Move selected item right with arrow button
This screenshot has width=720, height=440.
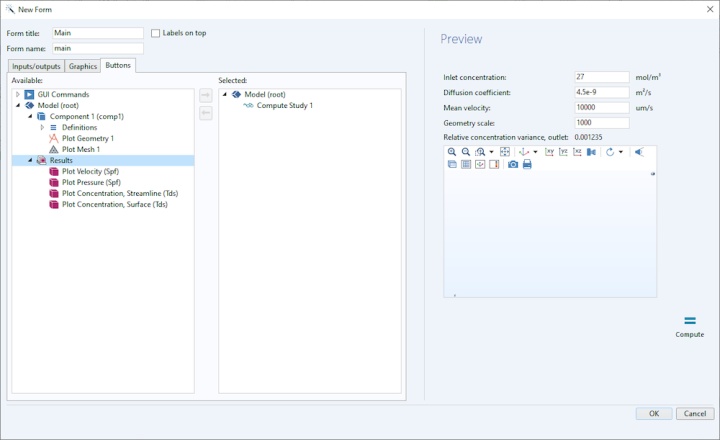point(206,96)
